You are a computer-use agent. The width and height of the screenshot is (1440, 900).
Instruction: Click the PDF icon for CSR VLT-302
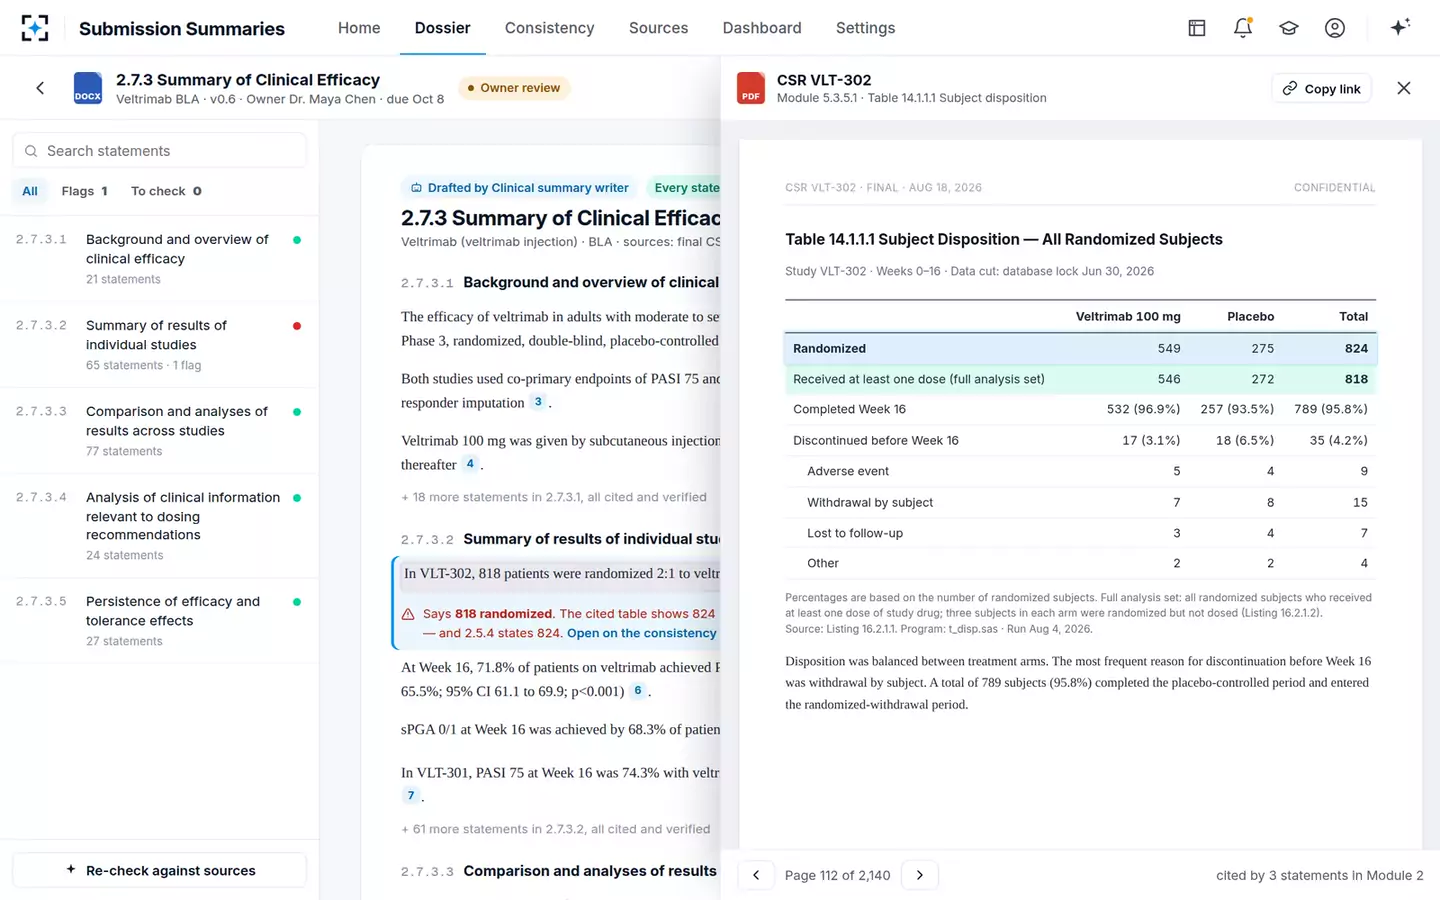751,88
